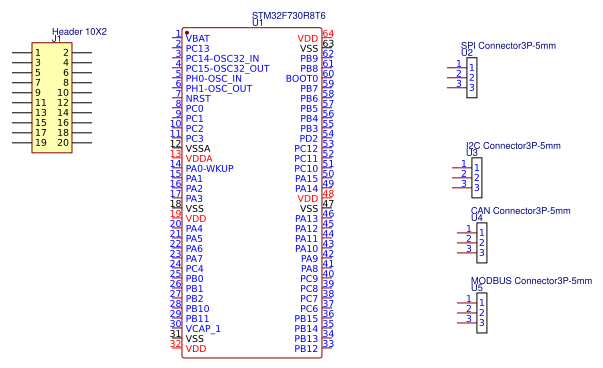Click the J1 header yellow body

click(x=52, y=98)
